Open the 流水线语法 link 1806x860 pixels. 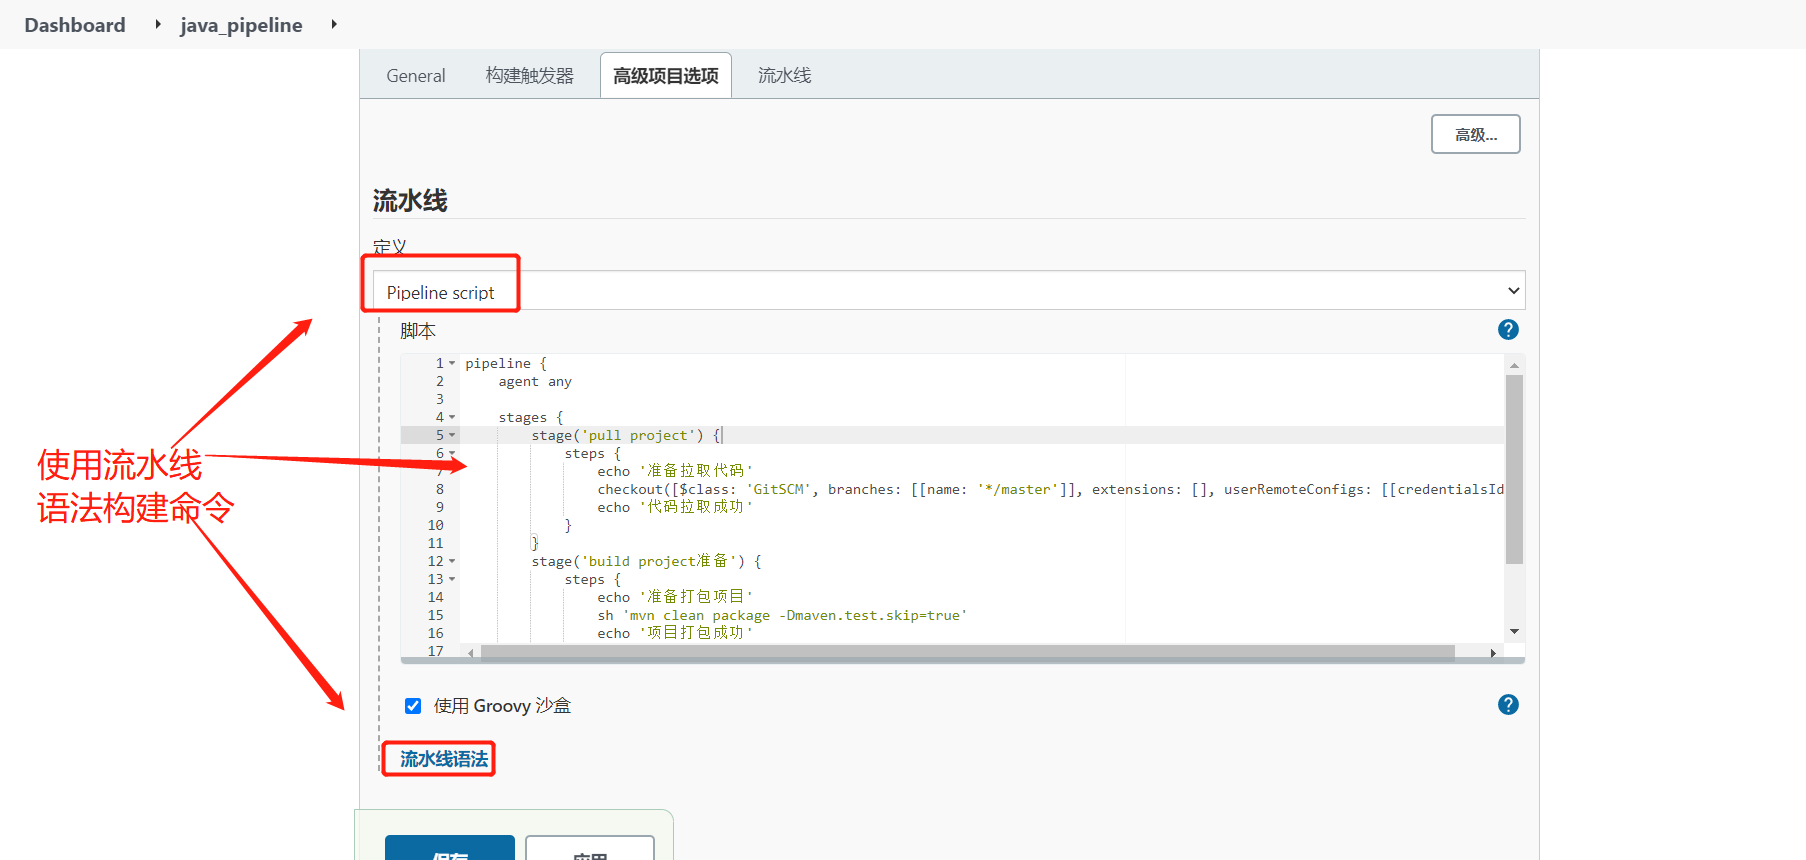tap(444, 759)
